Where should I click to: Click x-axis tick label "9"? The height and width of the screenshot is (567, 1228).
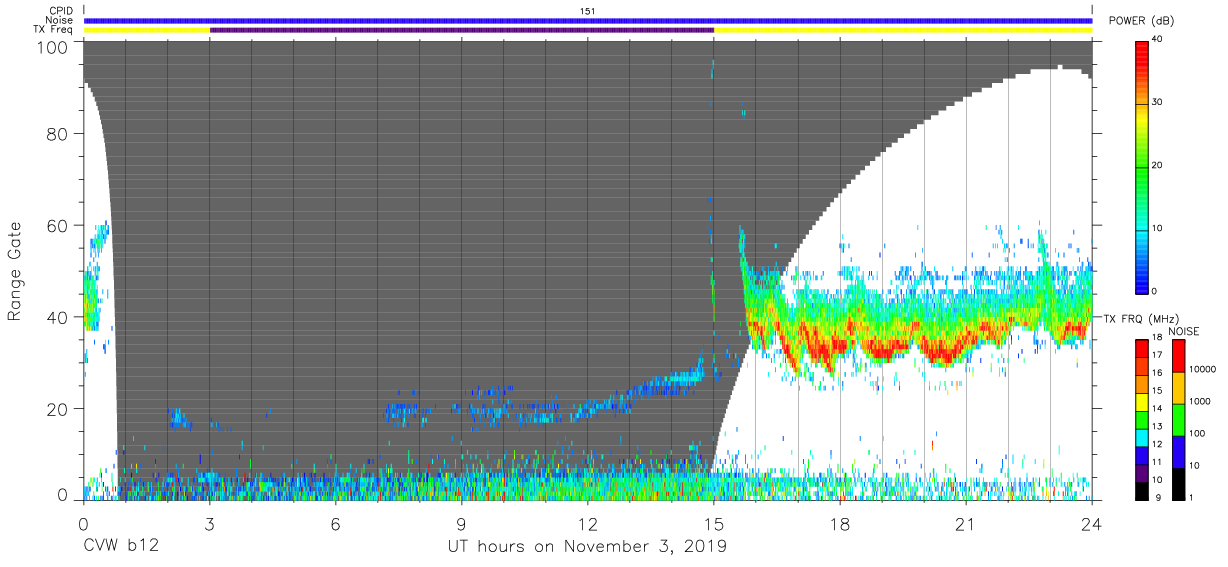coord(462,524)
